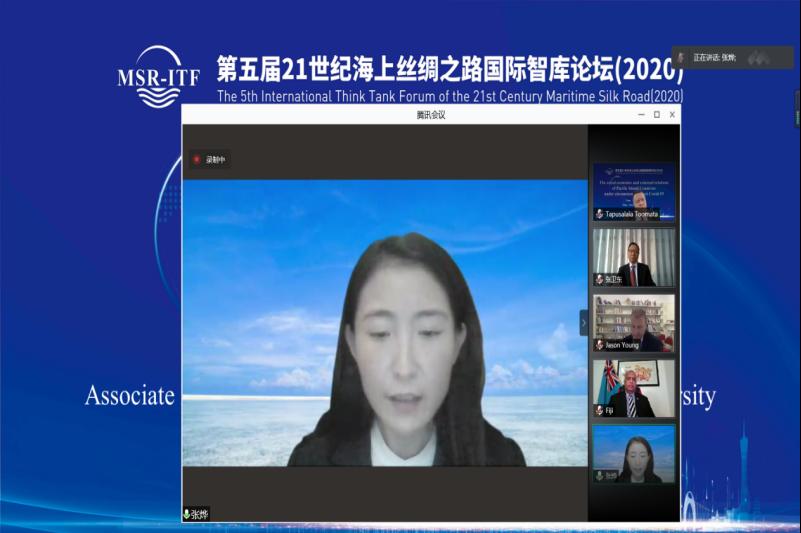801x533 pixels.
Task: Click the main speaker video area
Action: [x=384, y=320]
